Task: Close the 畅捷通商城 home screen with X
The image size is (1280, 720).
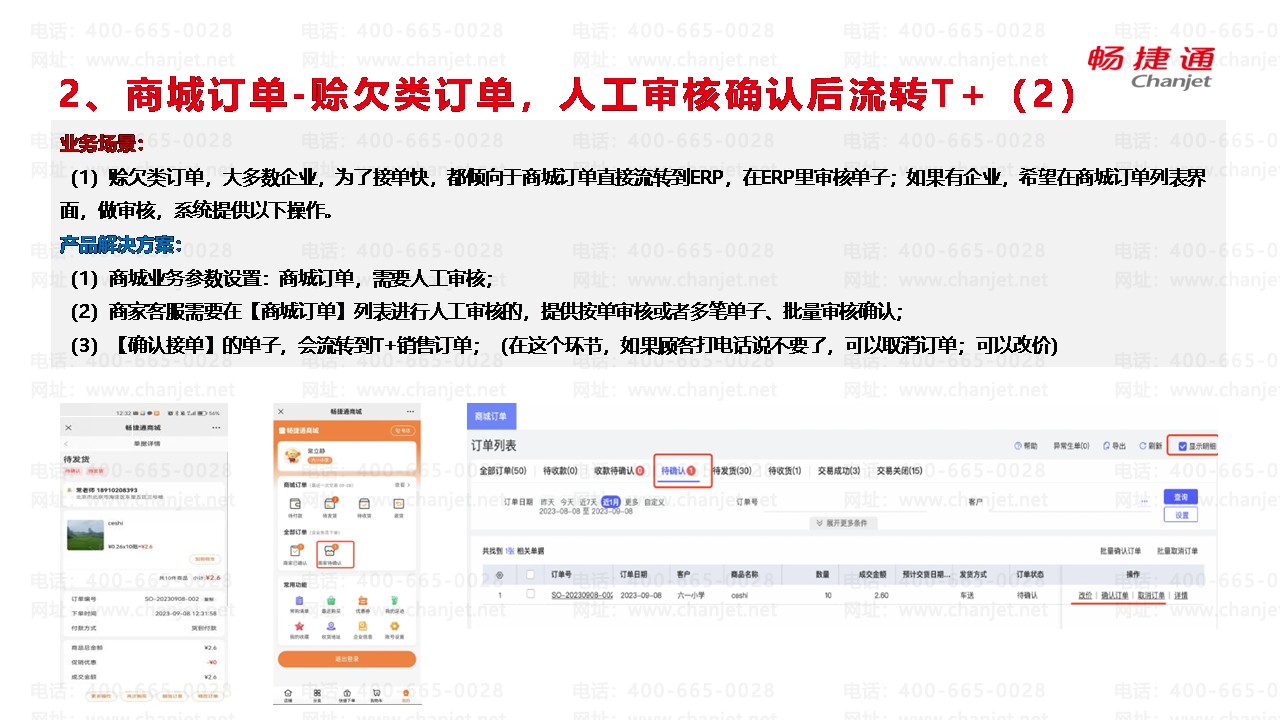Action: click(x=281, y=412)
